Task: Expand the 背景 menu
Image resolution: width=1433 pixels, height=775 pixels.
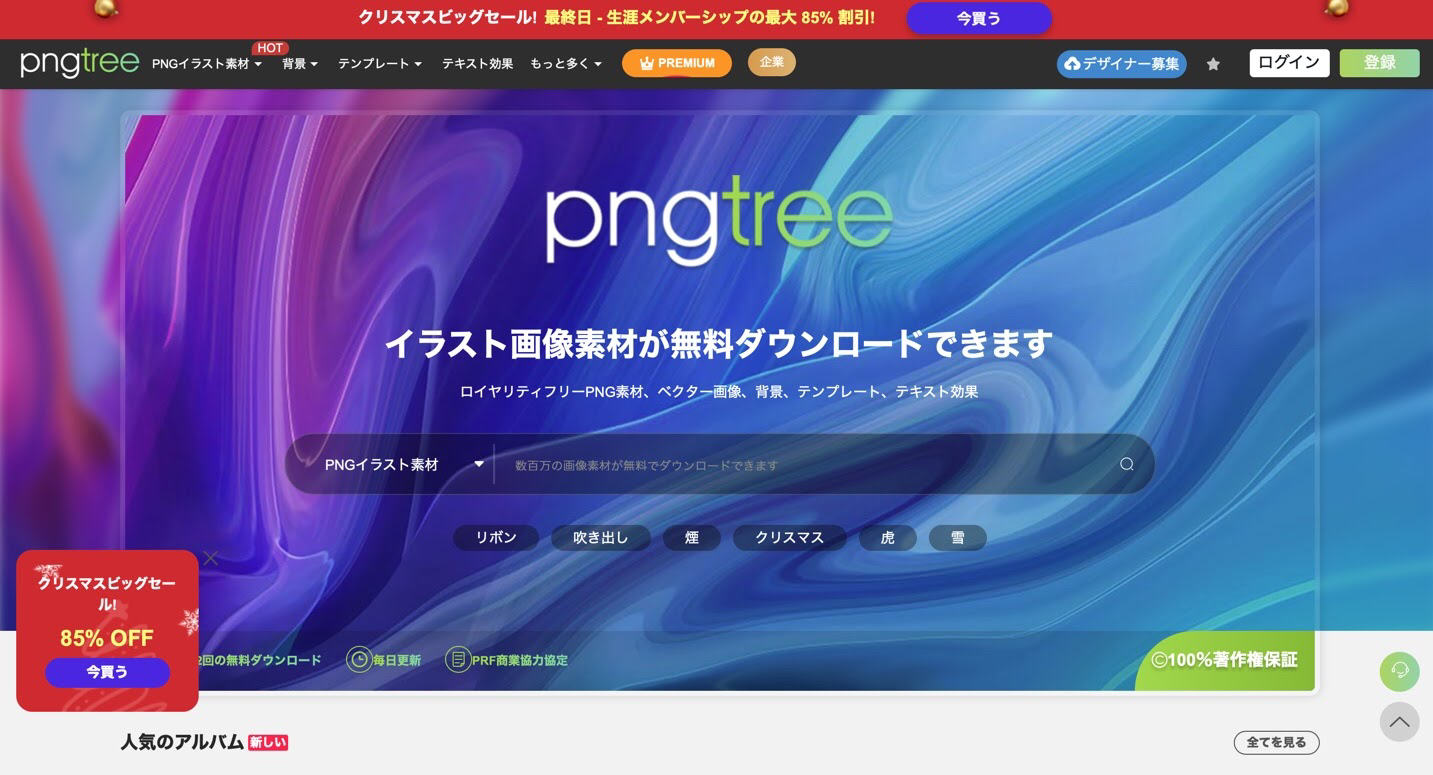Action: coord(300,64)
